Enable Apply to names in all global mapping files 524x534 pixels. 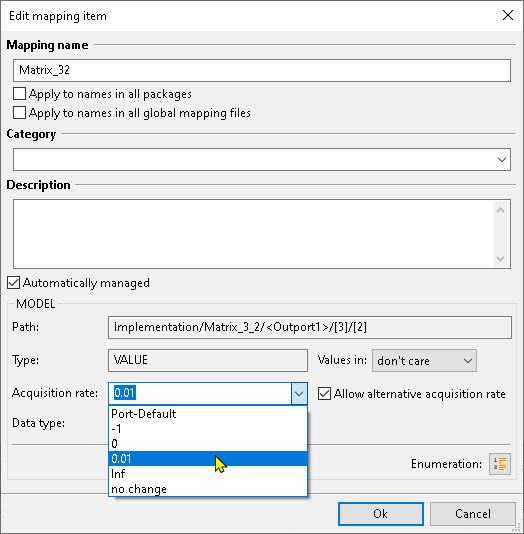[19, 113]
